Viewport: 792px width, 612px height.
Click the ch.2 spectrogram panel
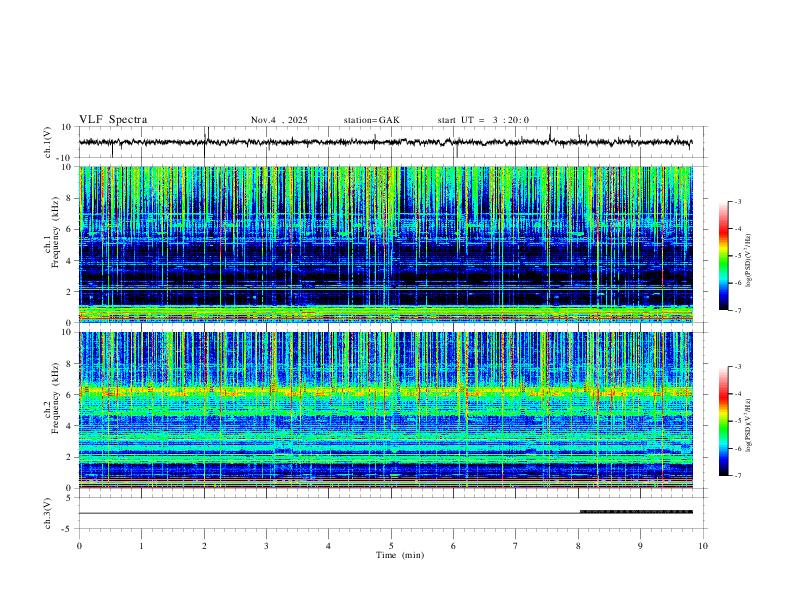click(x=386, y=410)
